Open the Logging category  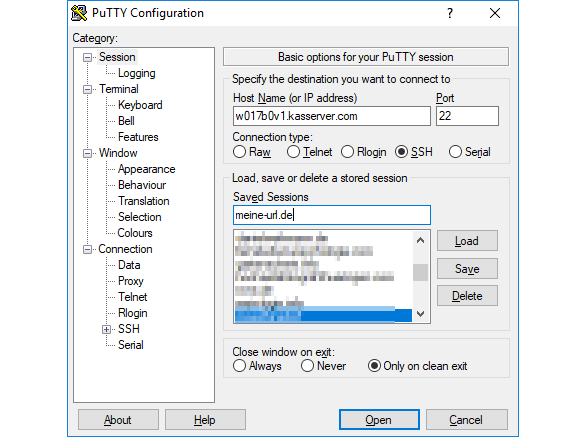[x=136, y=73]
